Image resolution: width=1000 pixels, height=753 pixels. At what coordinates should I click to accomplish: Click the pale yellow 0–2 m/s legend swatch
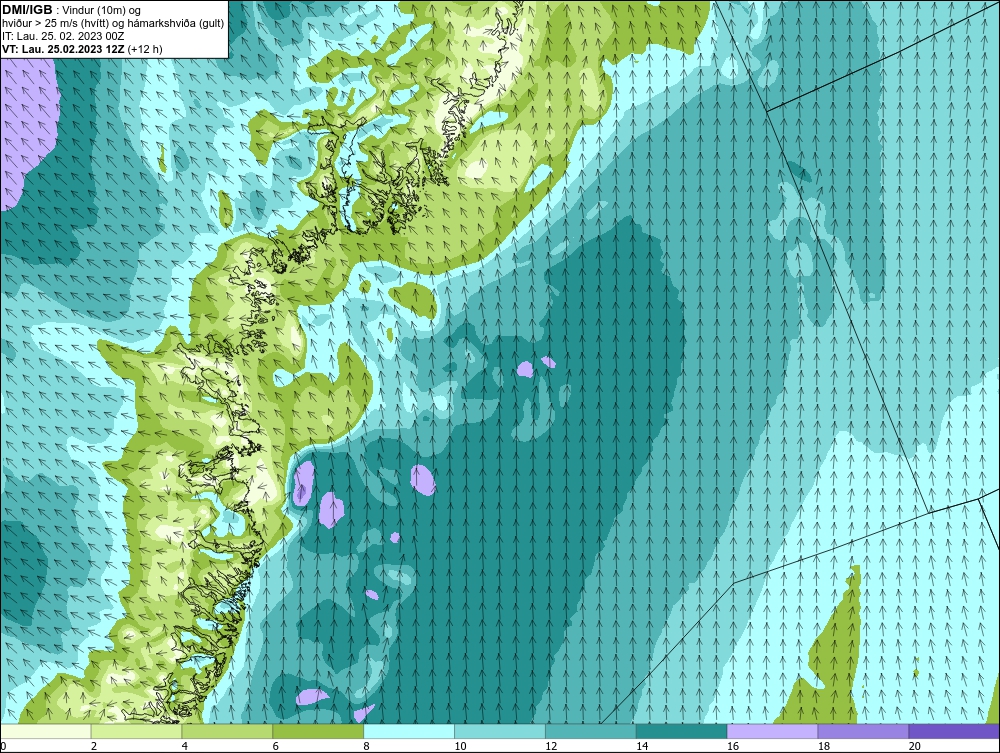point(46,731)
